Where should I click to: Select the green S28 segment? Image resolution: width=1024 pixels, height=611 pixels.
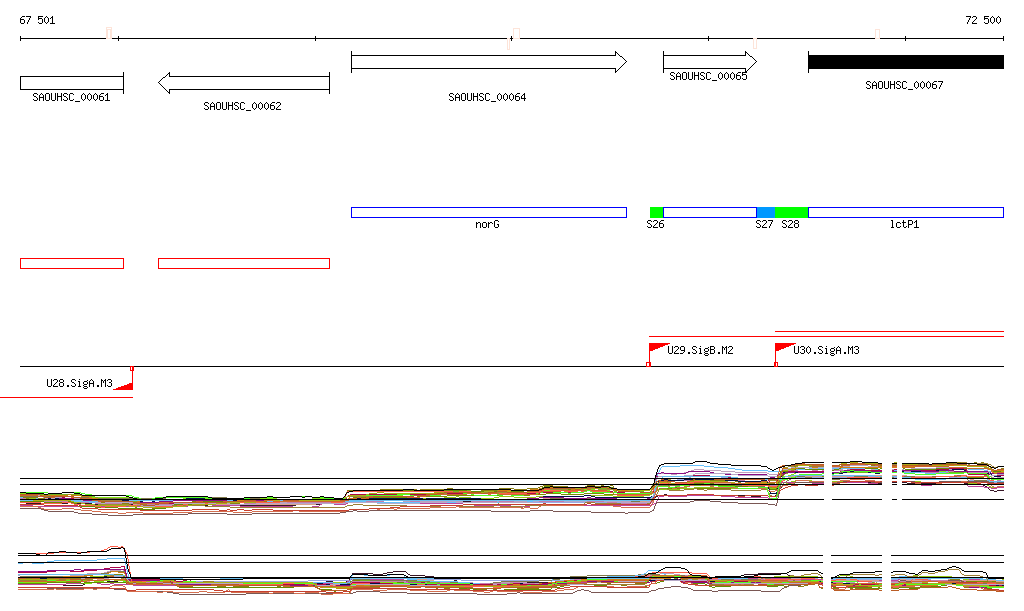(792, 212)
